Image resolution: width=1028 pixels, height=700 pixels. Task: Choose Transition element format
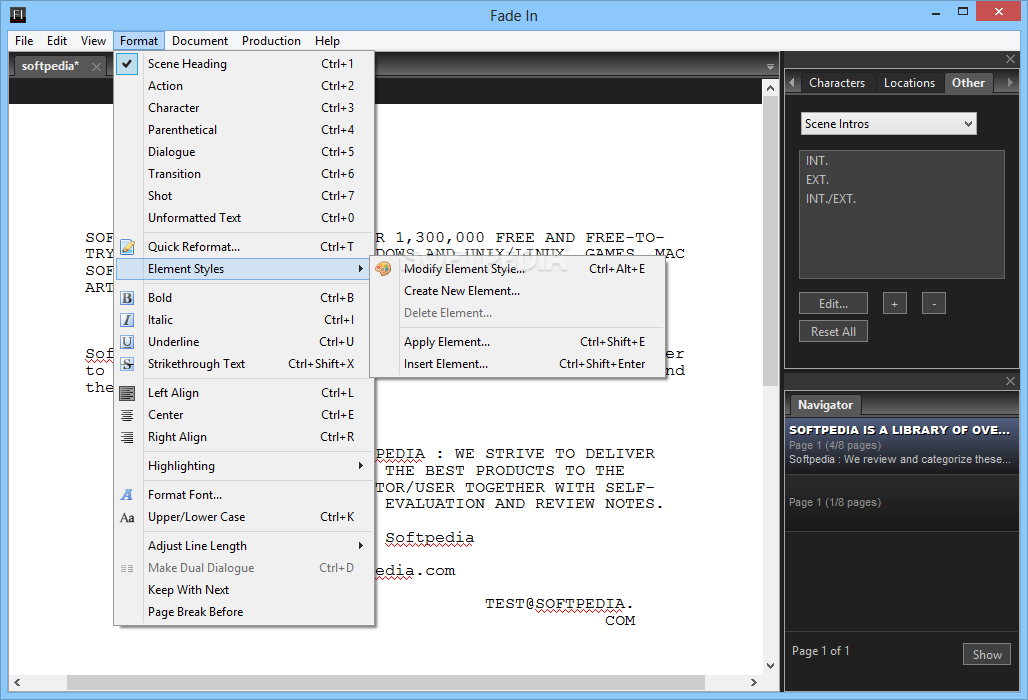click(x=241, y=174)
